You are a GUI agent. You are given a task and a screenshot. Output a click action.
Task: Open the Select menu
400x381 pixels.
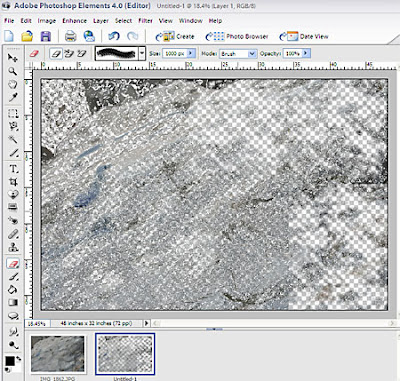pos(123,21)
